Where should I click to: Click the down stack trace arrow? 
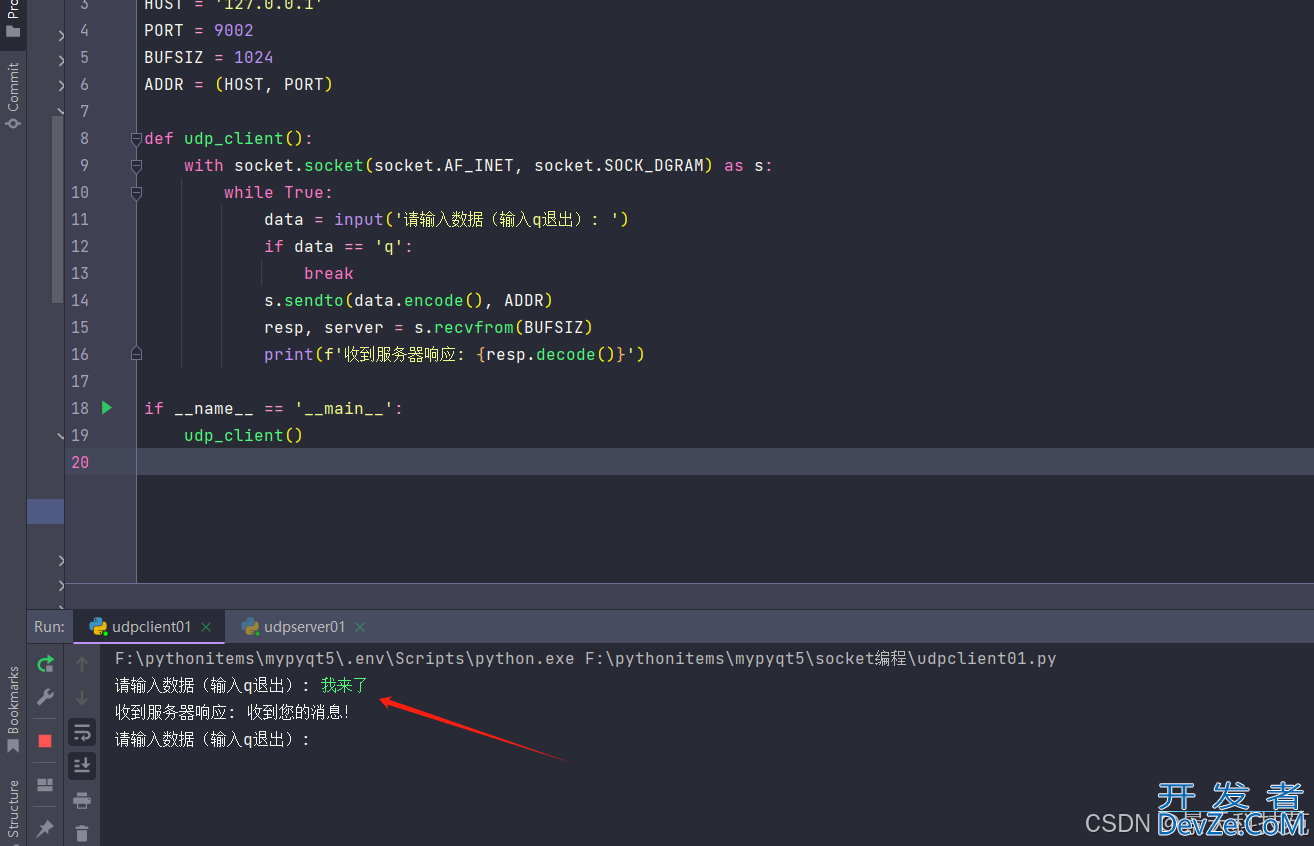pyautogui.click(x=82, y=697)
